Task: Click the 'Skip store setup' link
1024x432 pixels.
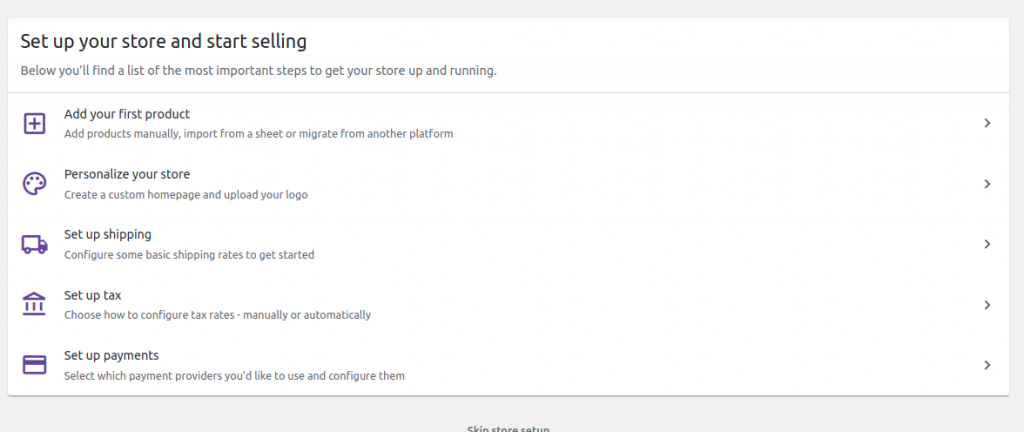Action: pyautogui.click(x=508, y=428)
